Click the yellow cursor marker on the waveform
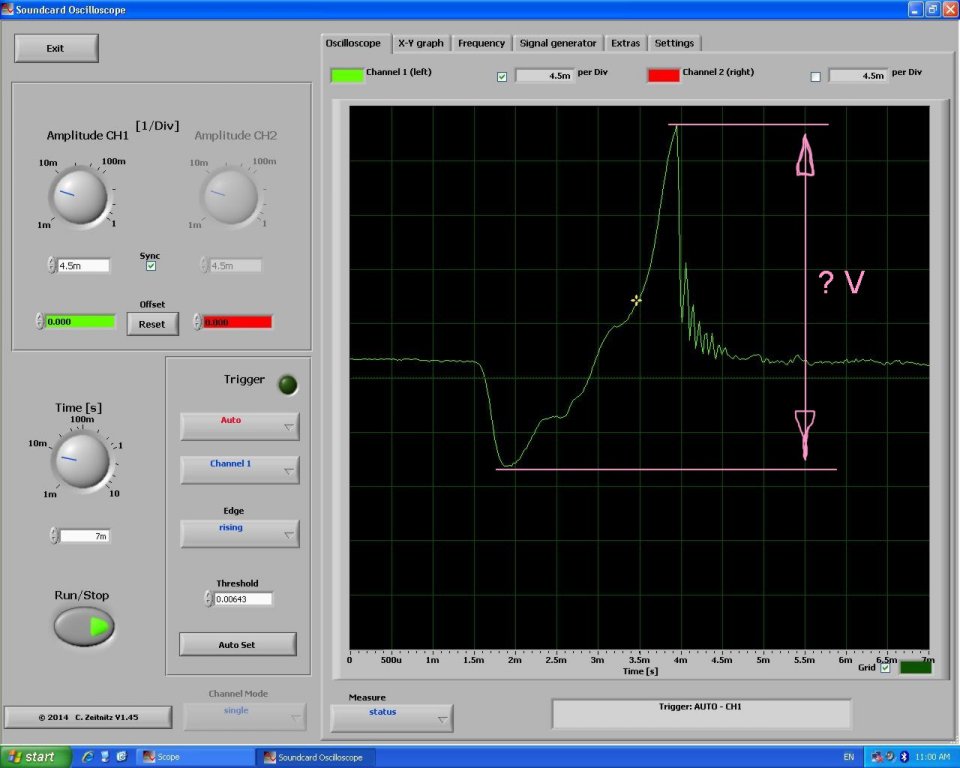The image size is (960, 768). (x=636, y=300)
